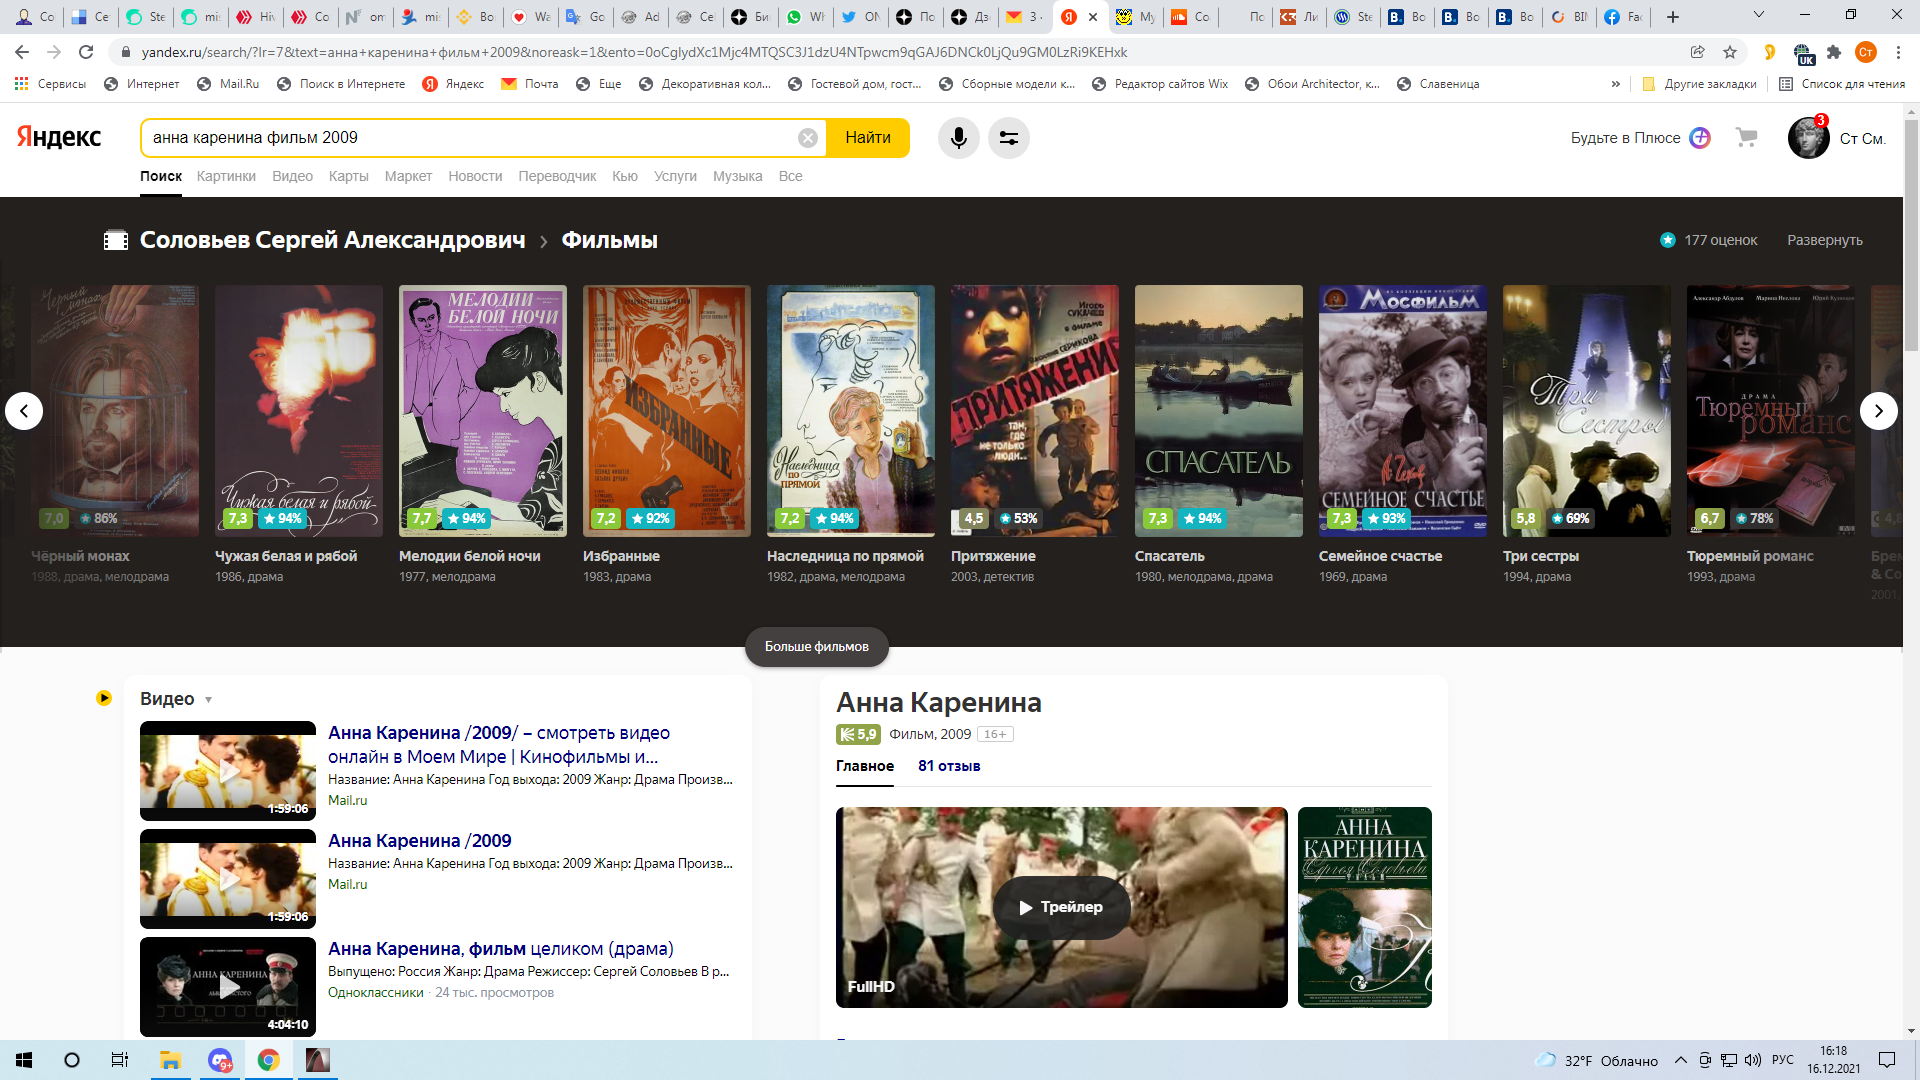Share this page from the address bar
The image size is (1920, 1080).
(1697, 52)
